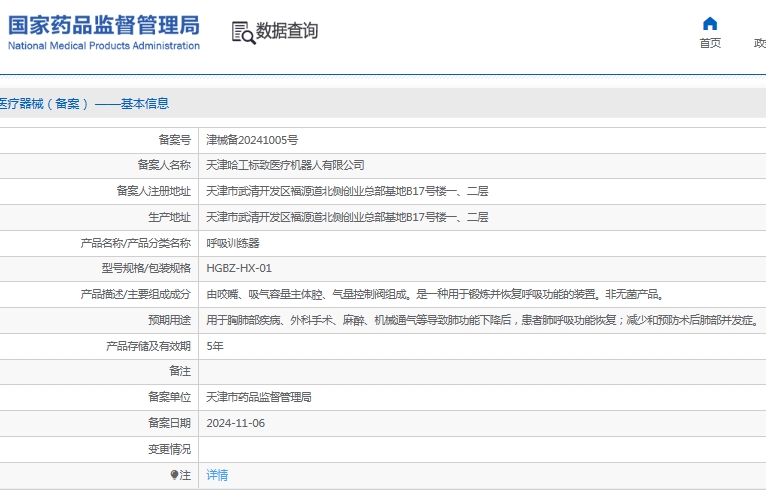Click the 产品描述/主要组成成分 label
The image size is (766, 495).
(x=136, y=294)
